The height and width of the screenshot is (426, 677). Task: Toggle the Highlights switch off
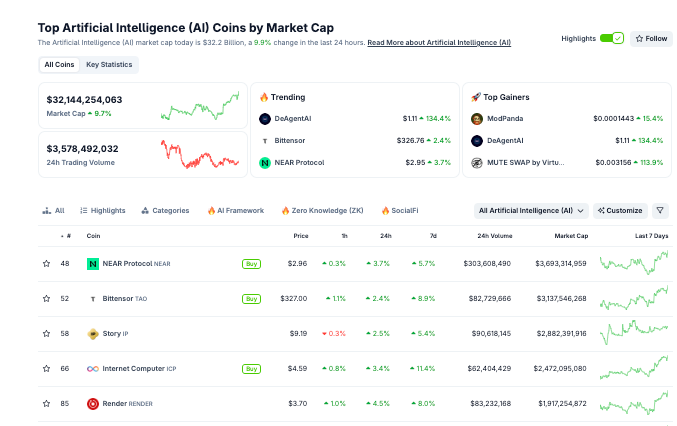[611, 38]
